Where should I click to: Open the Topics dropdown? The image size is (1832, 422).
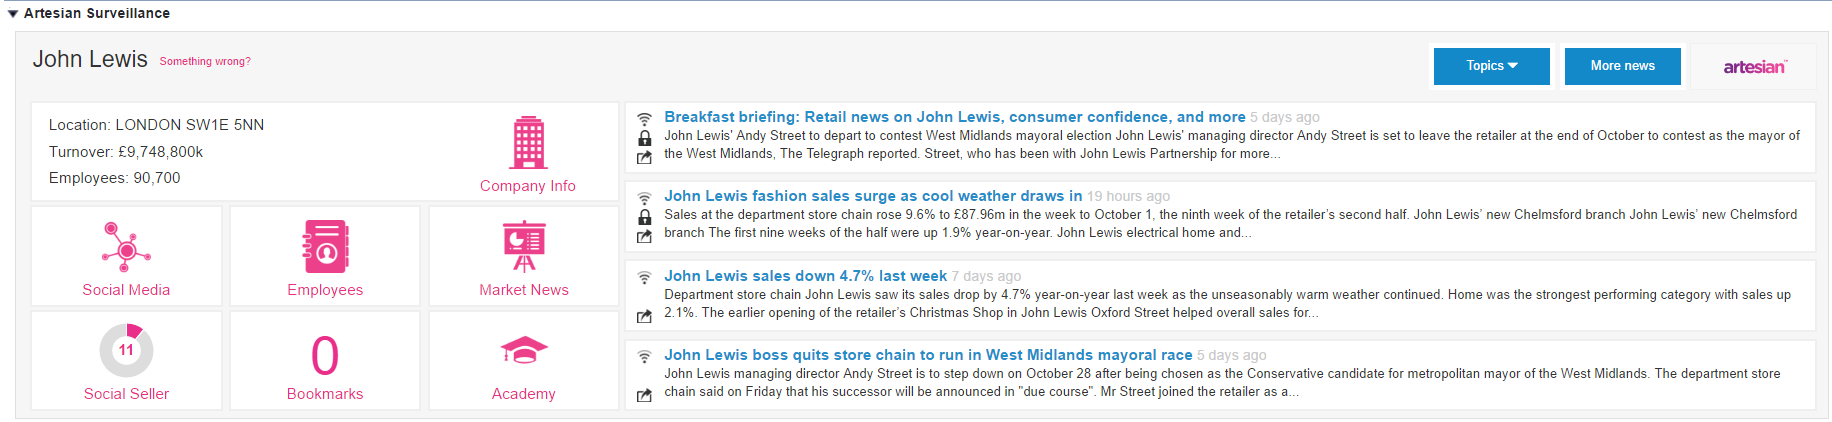pos(1492,66)
